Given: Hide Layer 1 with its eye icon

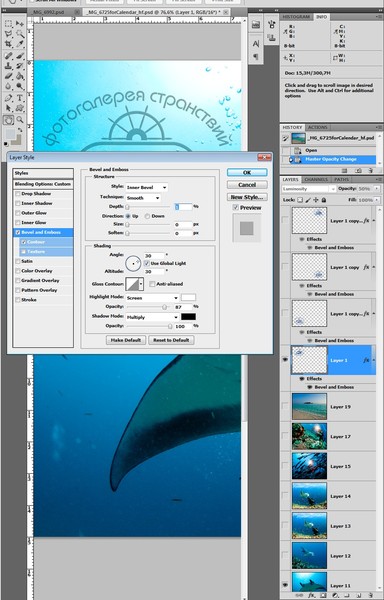Looking at the screenshot, I should point(285,360).
